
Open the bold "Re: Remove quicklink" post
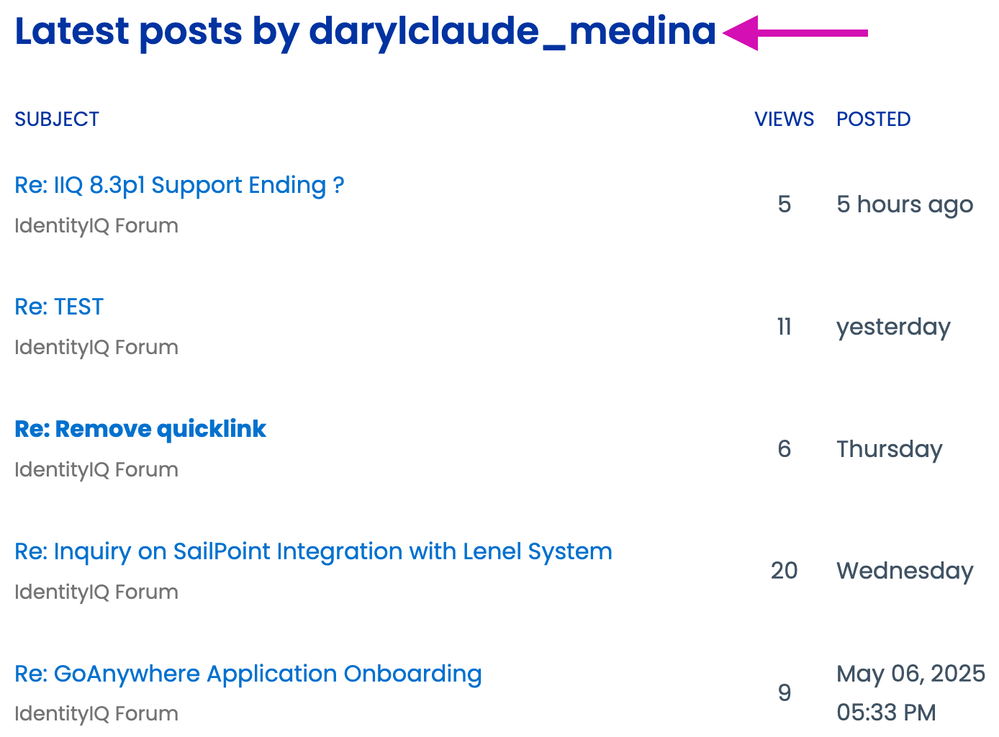(x=140, y=429)
